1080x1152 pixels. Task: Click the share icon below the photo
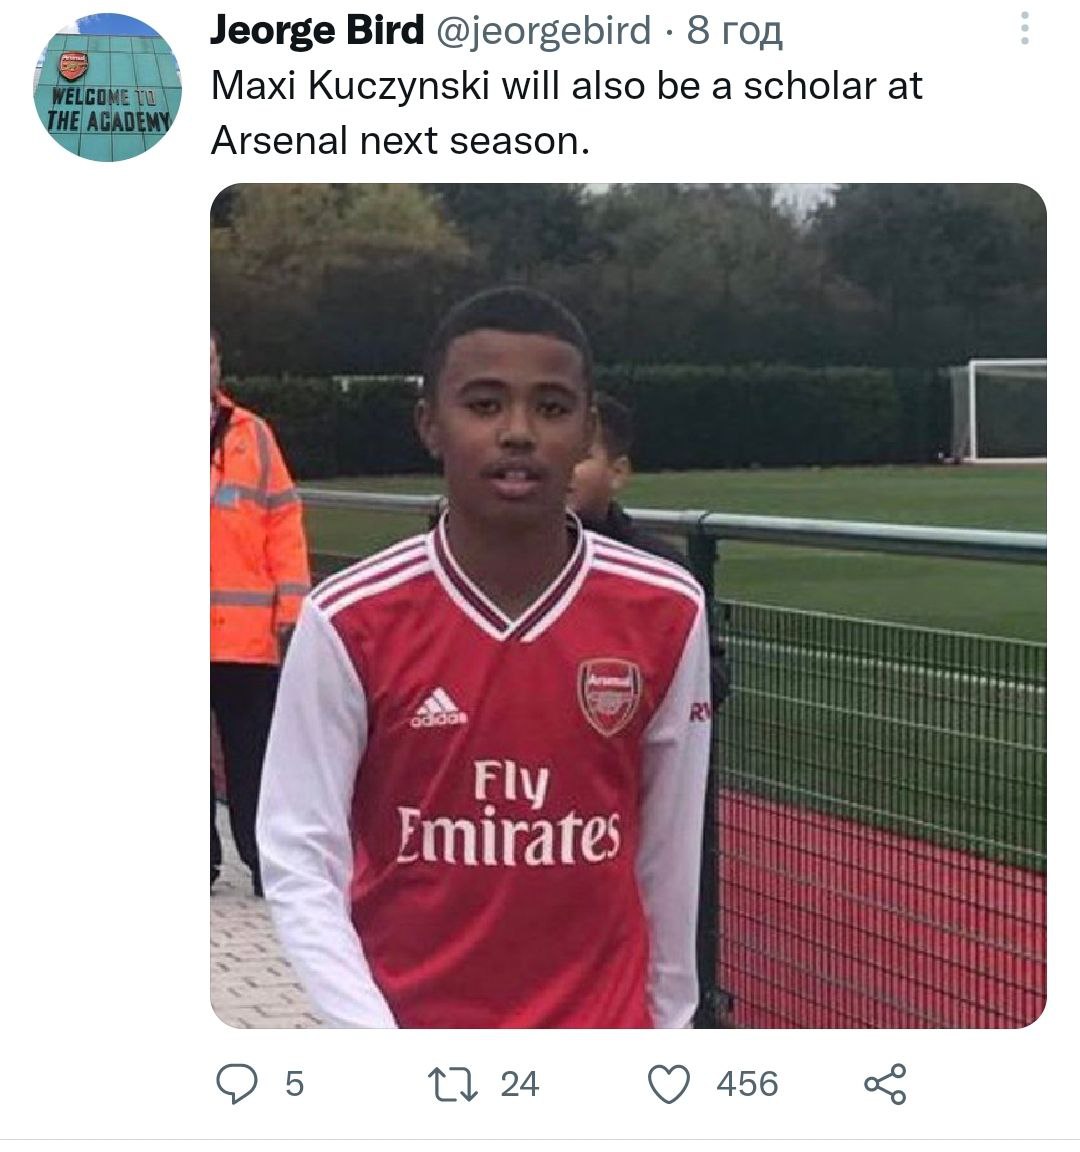(885, 1084)
